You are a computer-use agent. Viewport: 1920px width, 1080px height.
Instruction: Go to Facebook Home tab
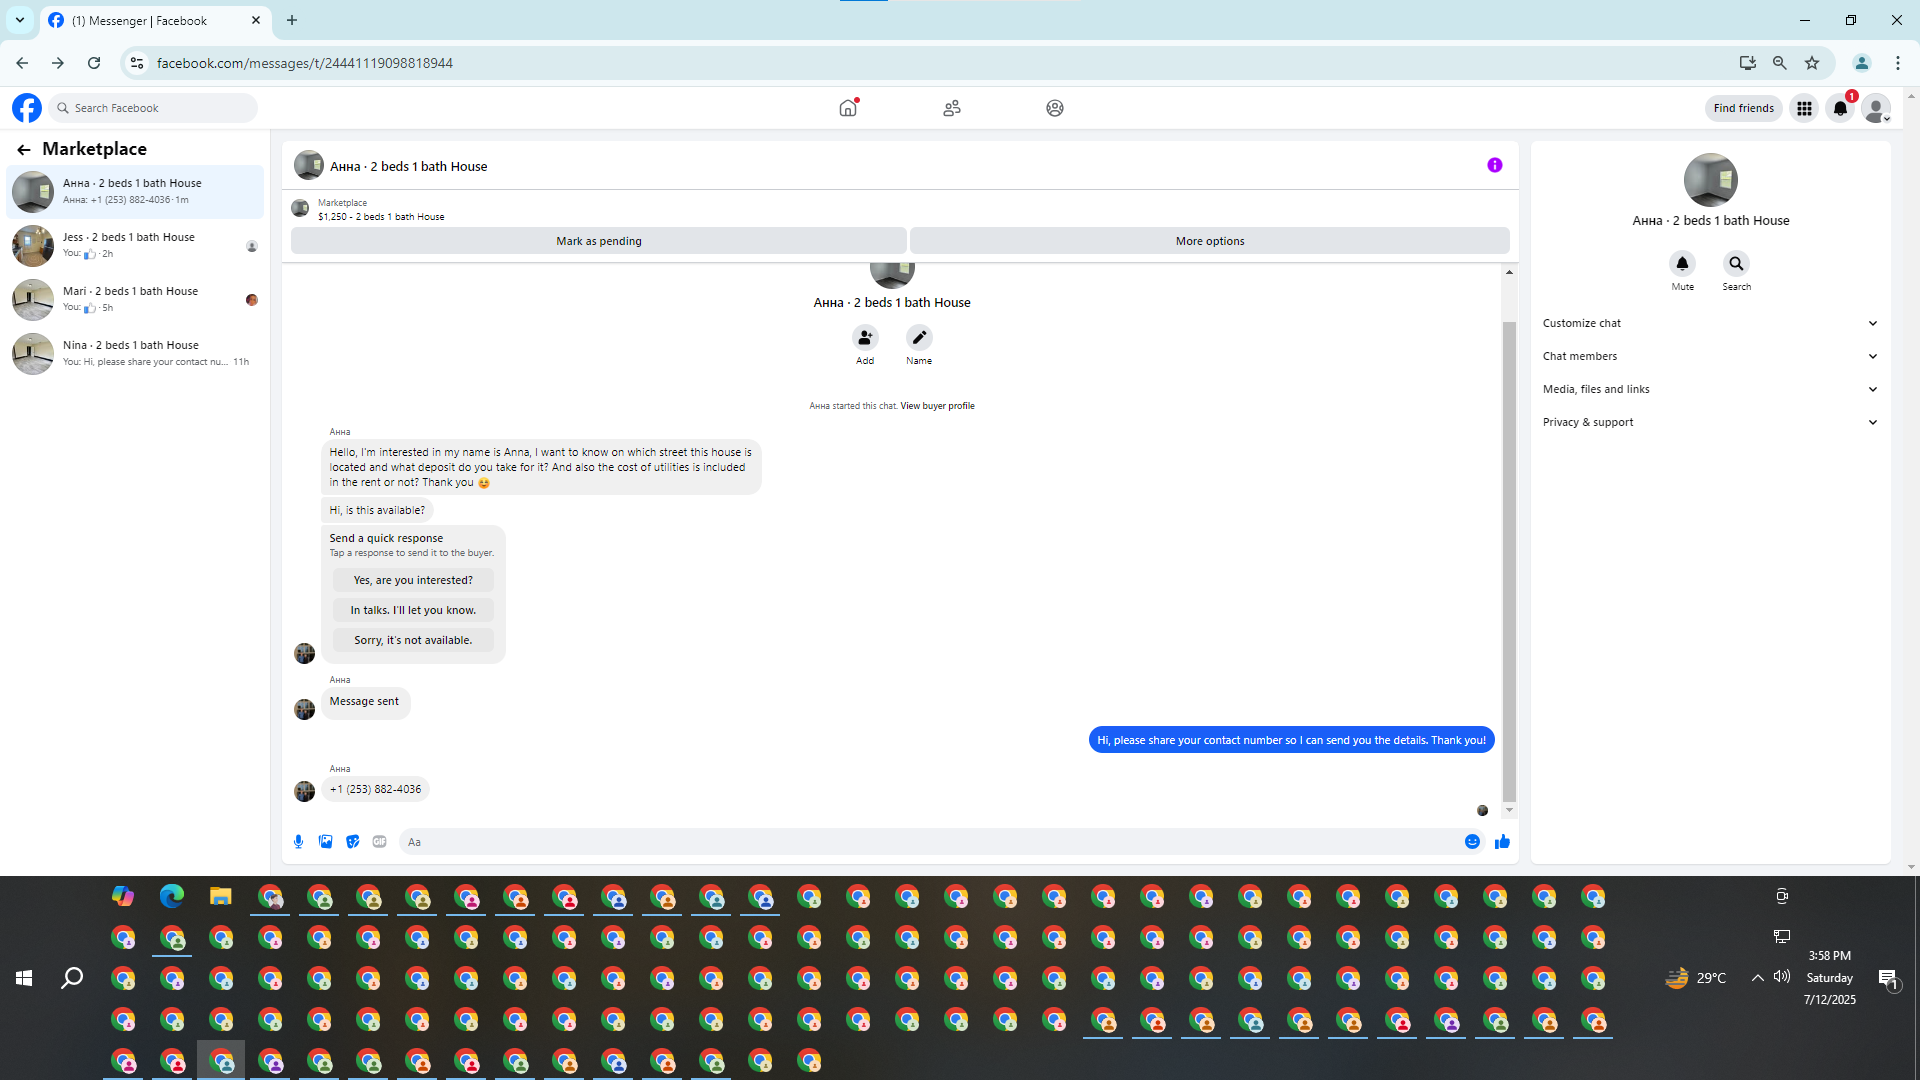pyautogui.click(x=848, y=108)
